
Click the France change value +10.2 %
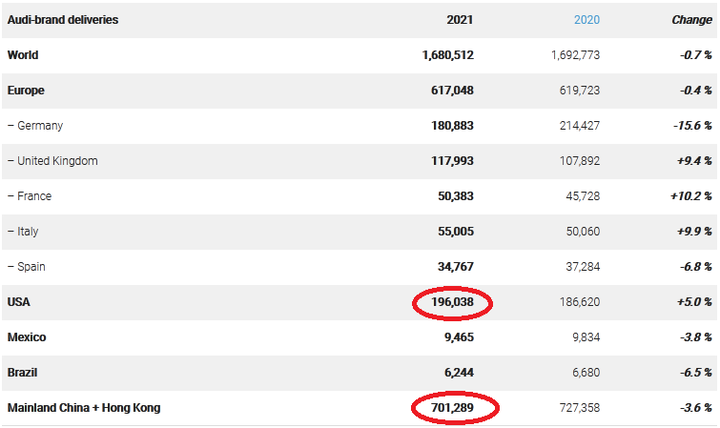691,196
